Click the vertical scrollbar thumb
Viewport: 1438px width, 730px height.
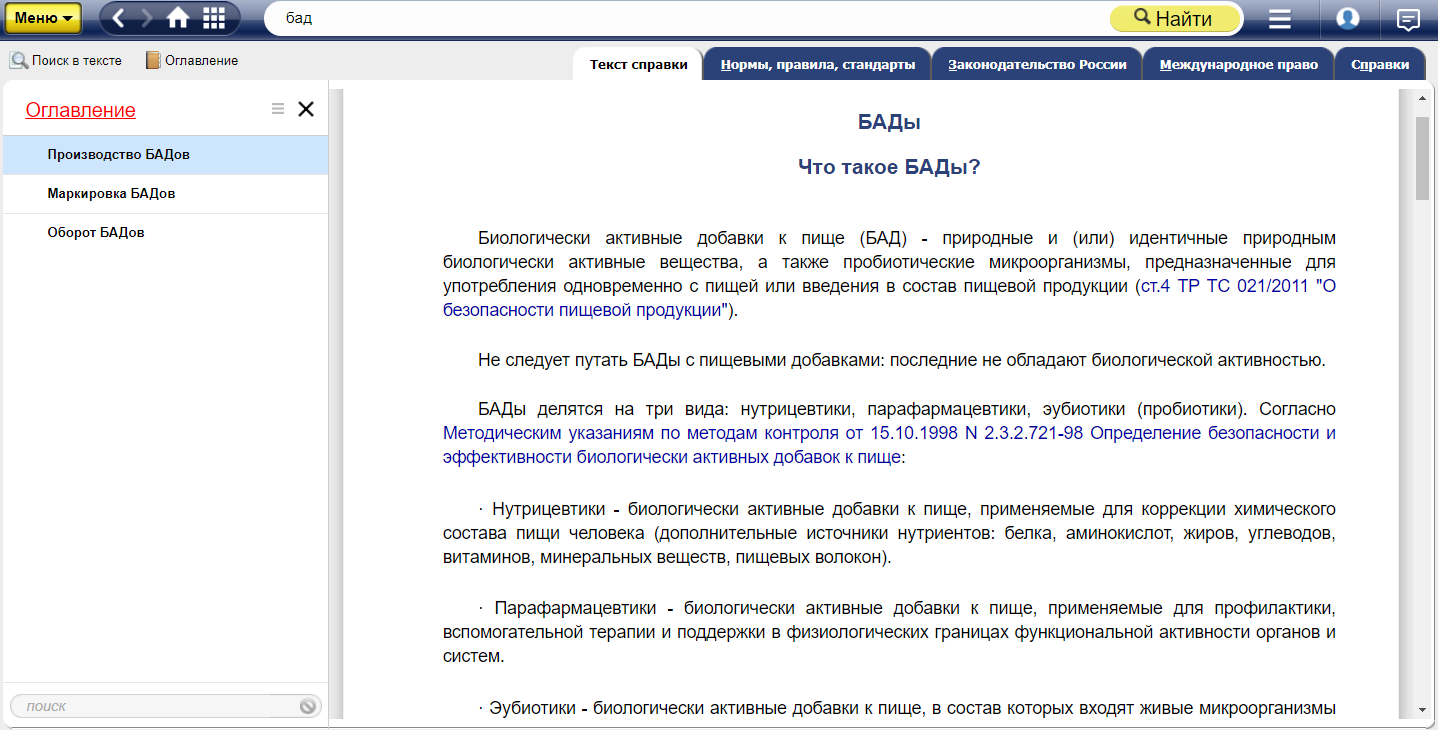click(x=1422, y=158)
